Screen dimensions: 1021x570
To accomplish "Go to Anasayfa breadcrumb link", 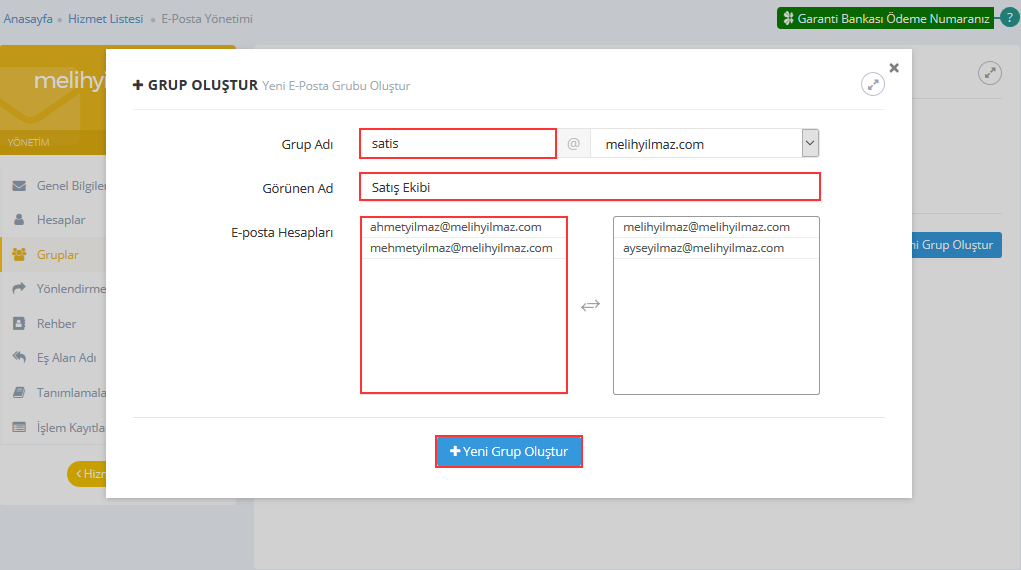I will tap(28, 19).
